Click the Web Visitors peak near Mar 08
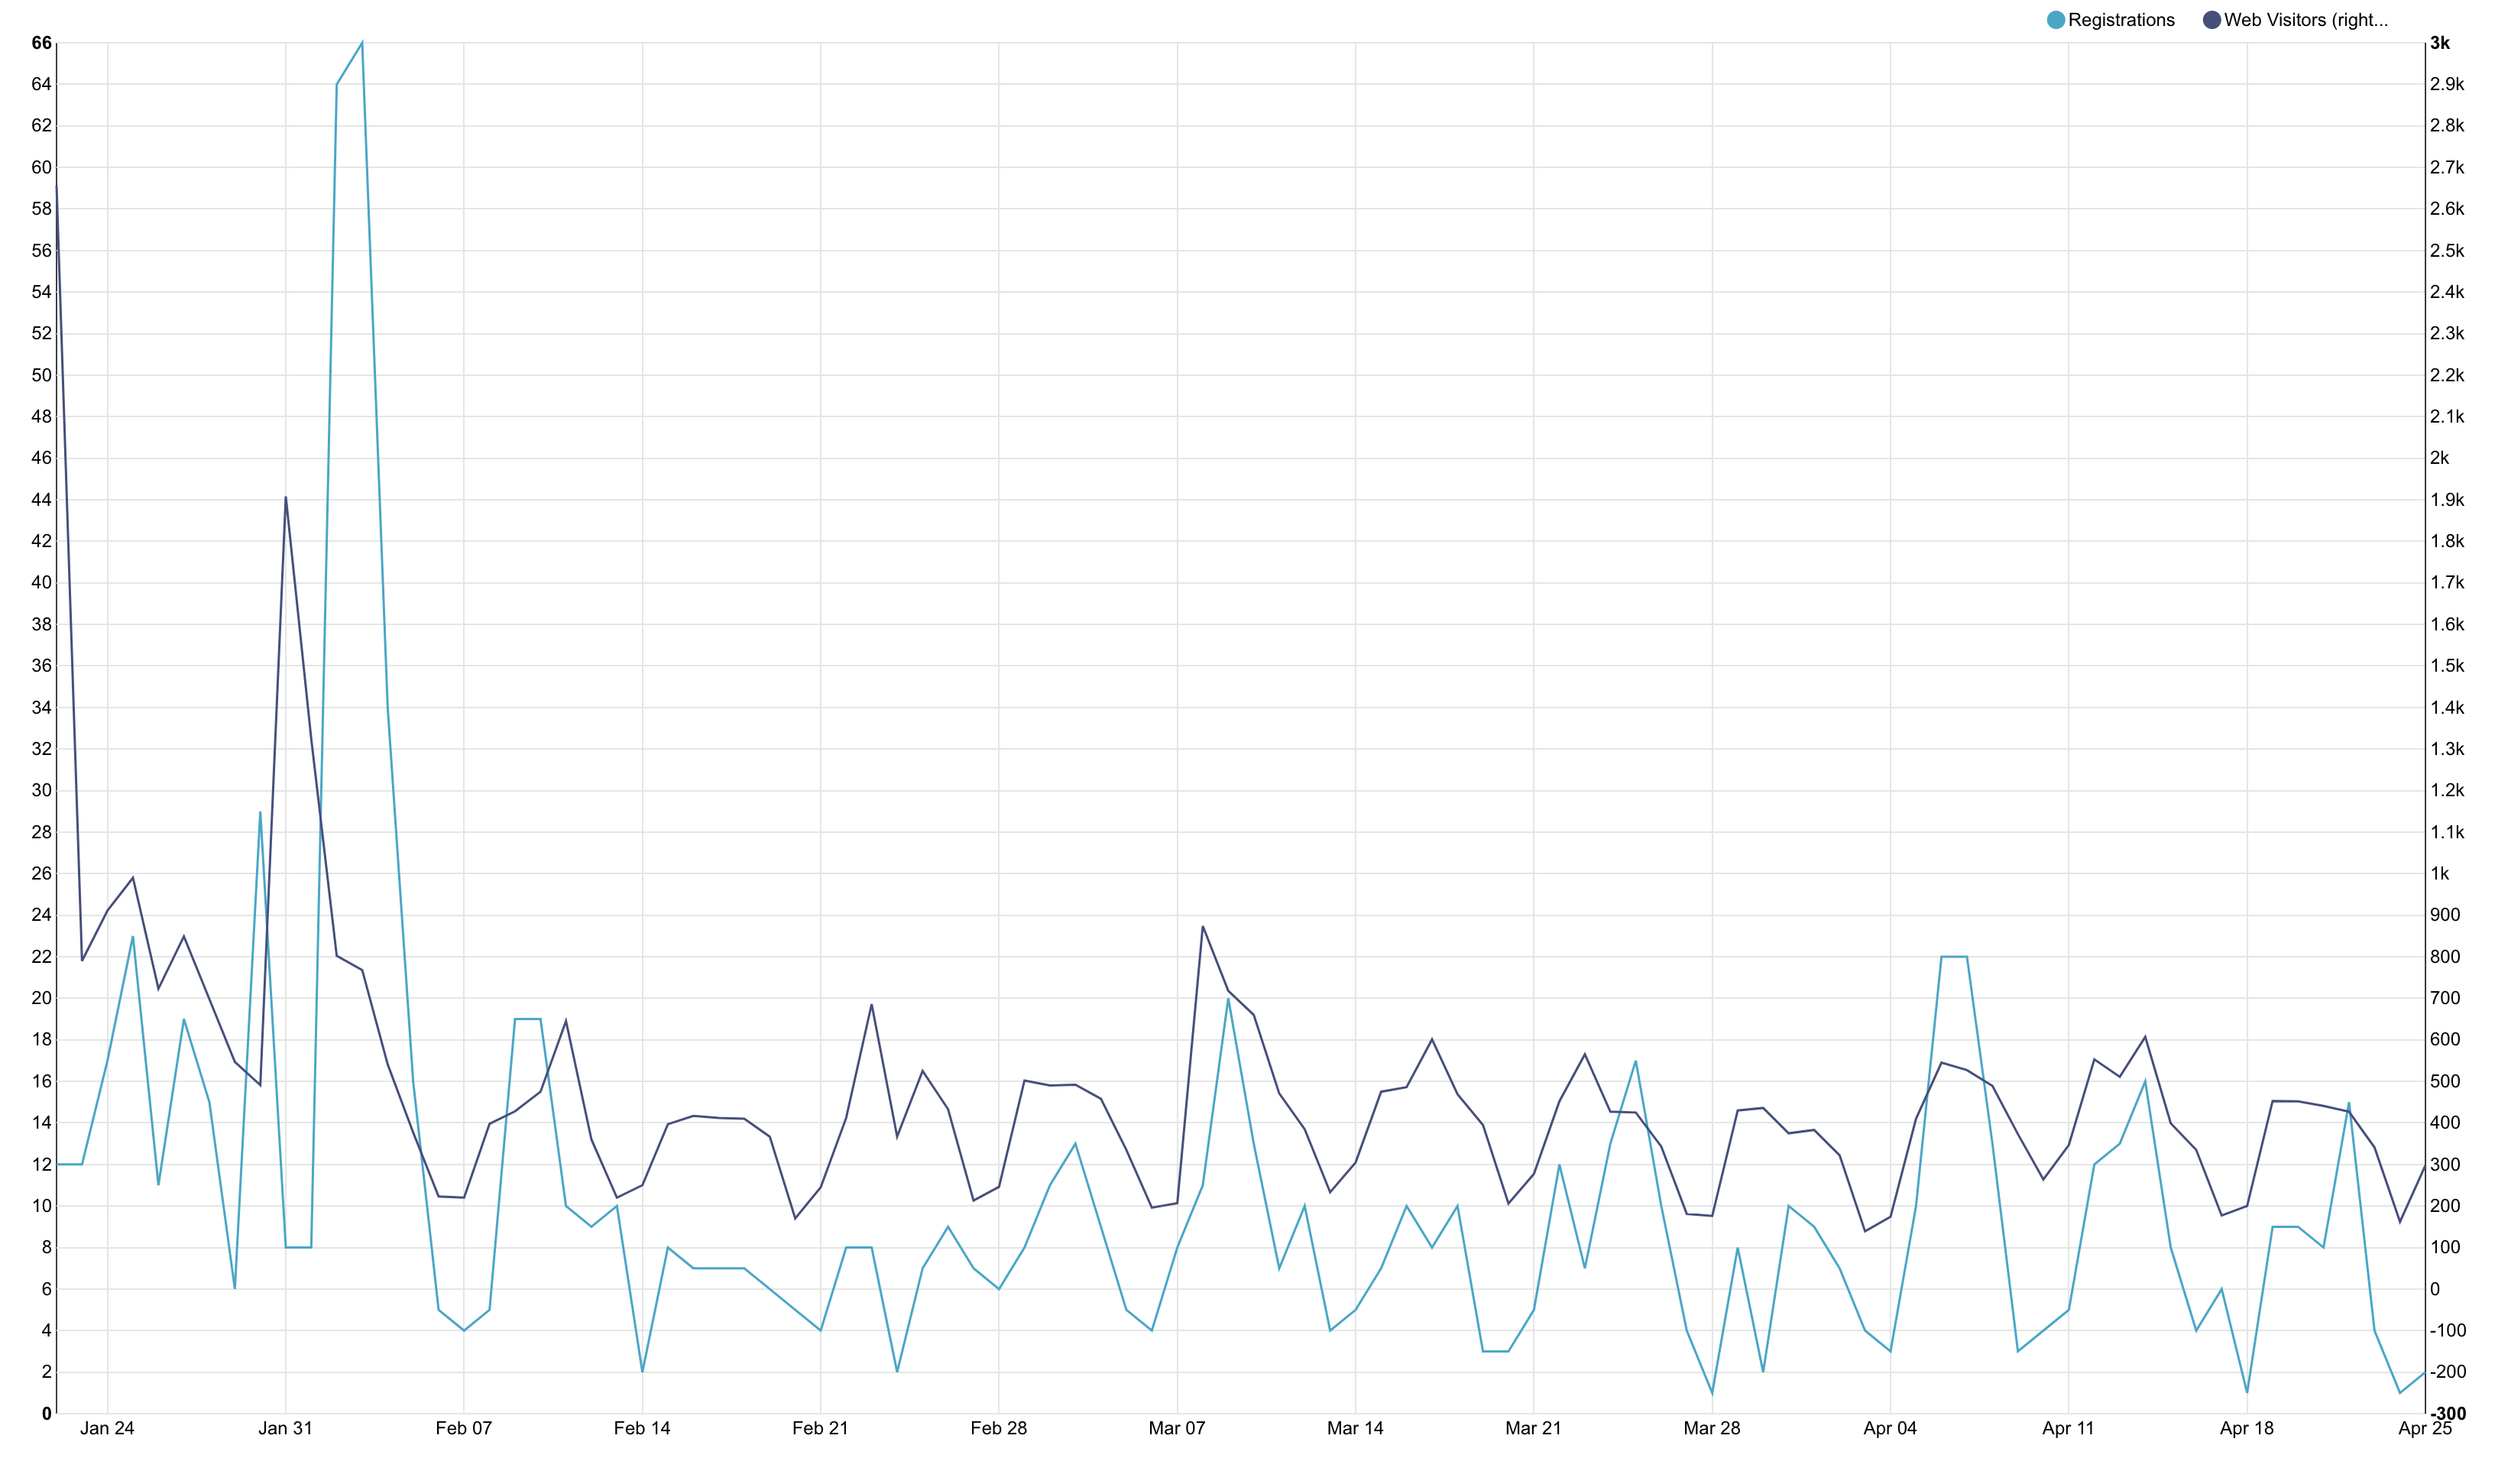The image size is (2508, 1484). pos(1202,926)
